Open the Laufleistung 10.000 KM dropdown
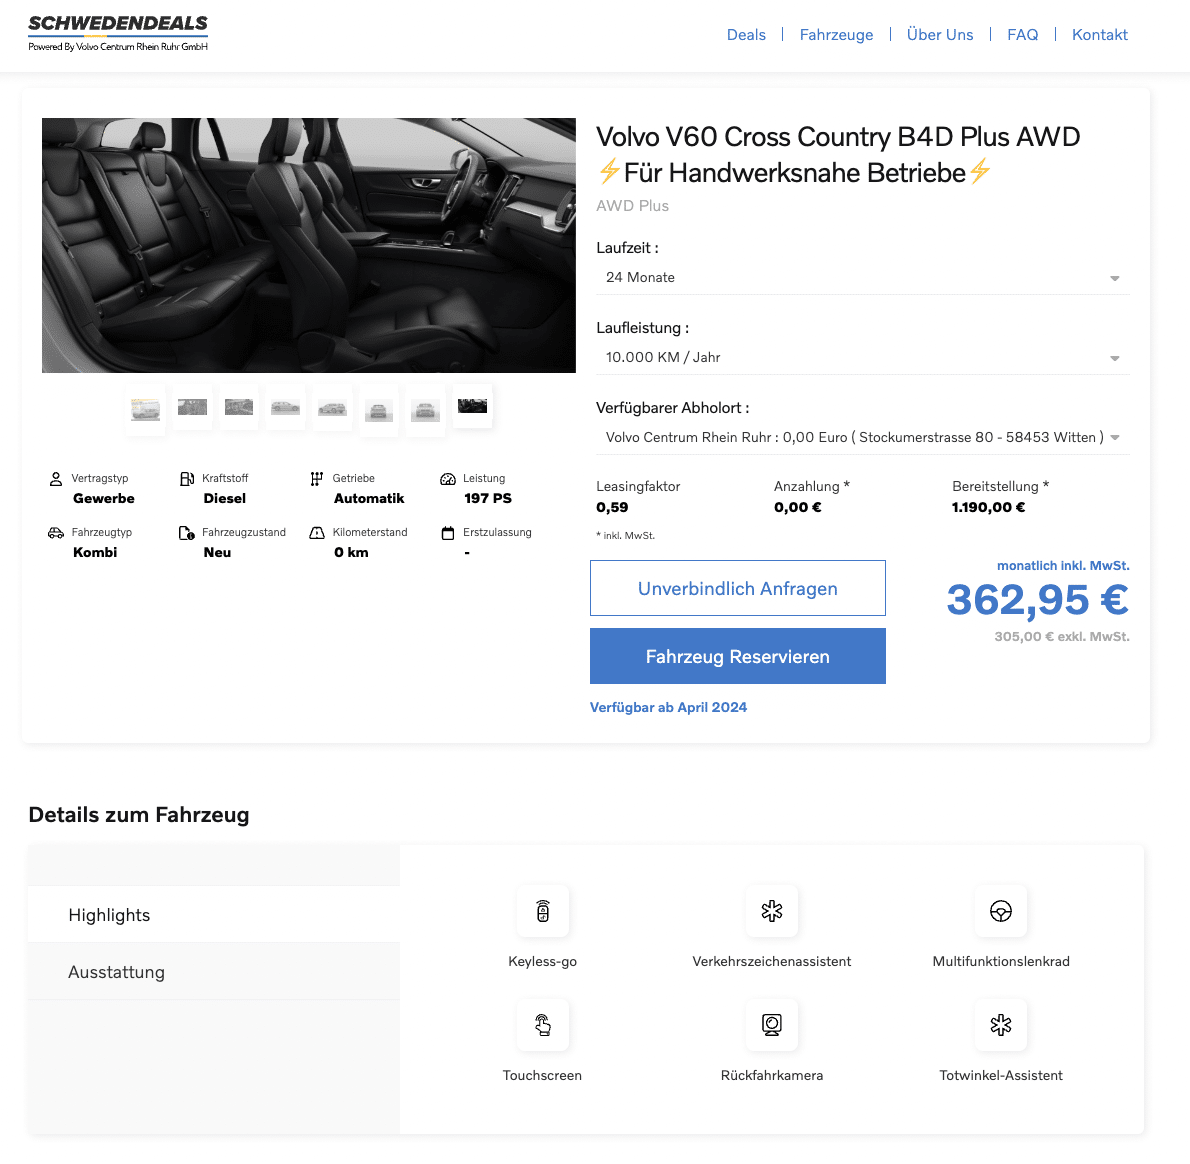This screenshot has height=1164, width=1190. 863,357
